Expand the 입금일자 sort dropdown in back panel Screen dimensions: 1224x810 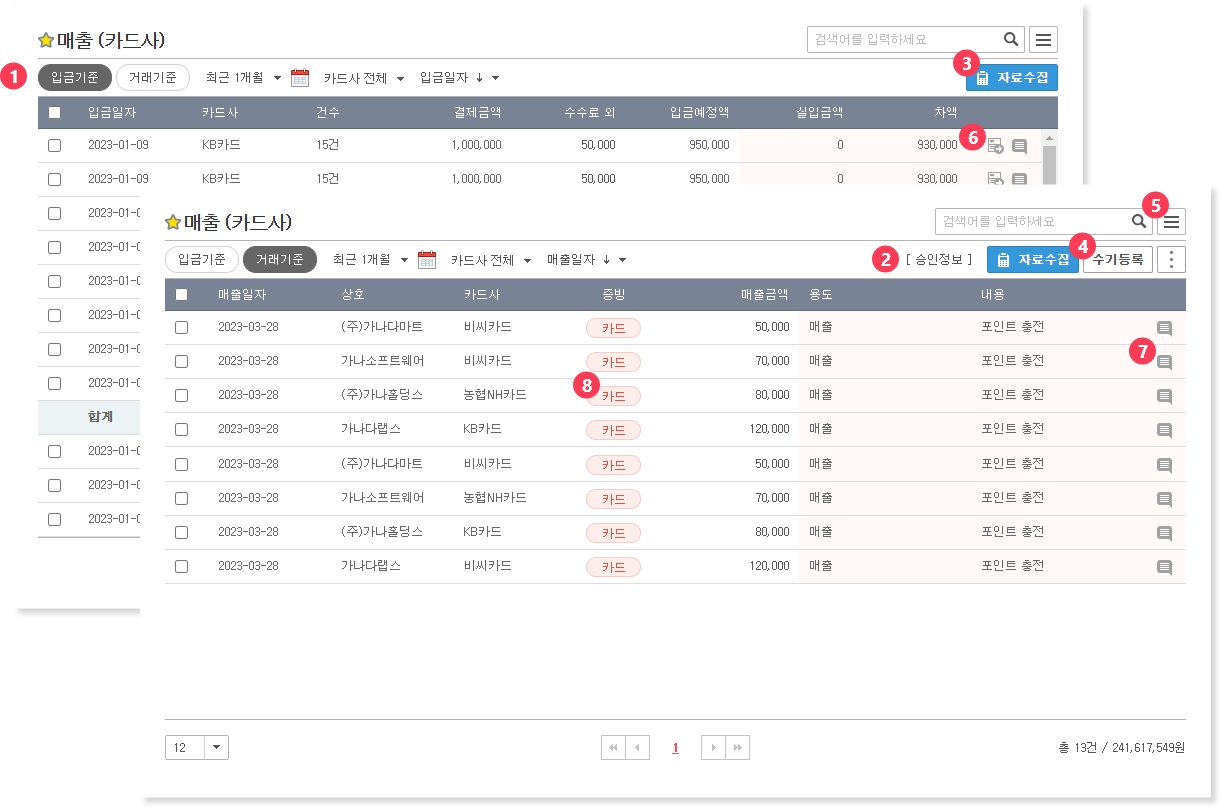point(495,78)
